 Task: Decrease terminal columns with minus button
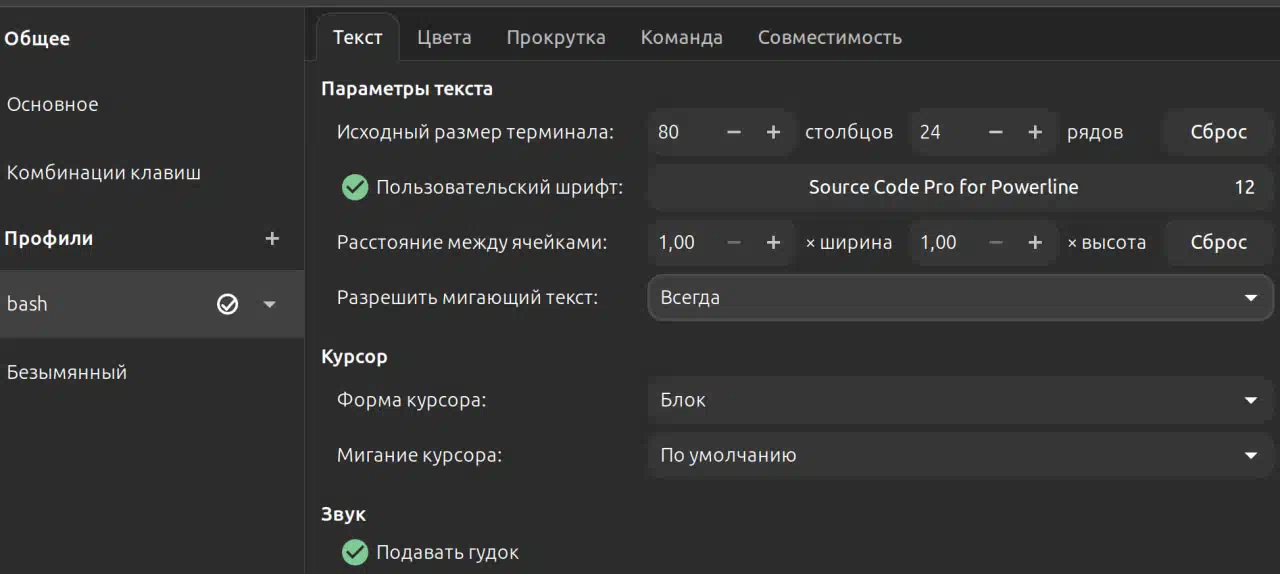click(734, 132)
